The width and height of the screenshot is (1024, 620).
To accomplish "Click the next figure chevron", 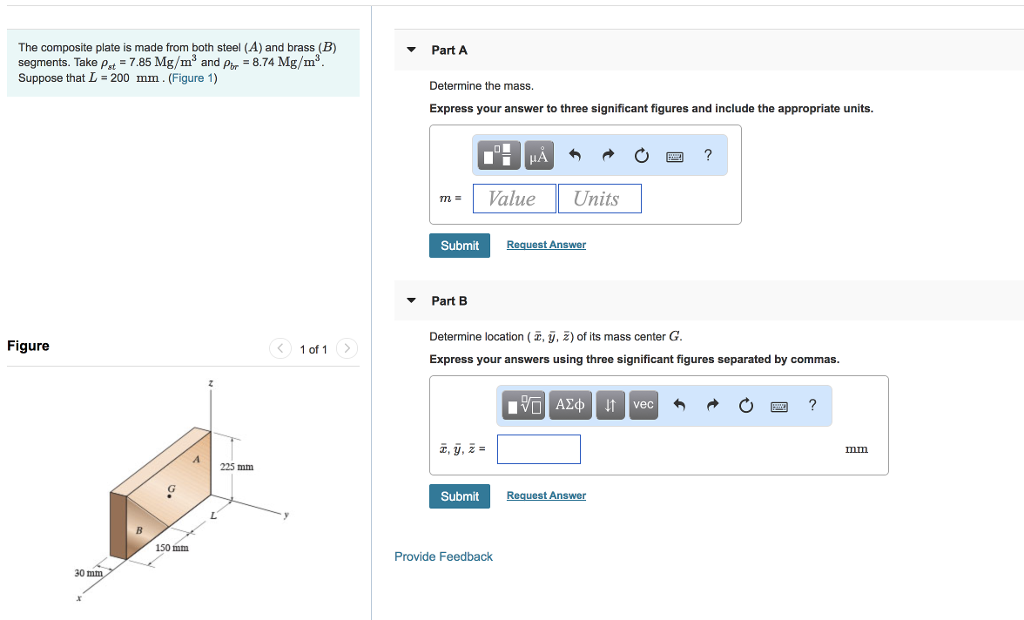I will click(347, 348).
